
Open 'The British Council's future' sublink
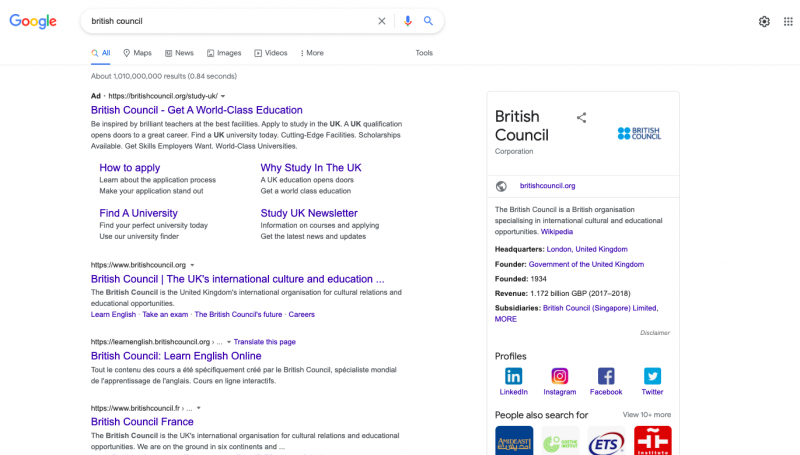[x=238, y=315]
